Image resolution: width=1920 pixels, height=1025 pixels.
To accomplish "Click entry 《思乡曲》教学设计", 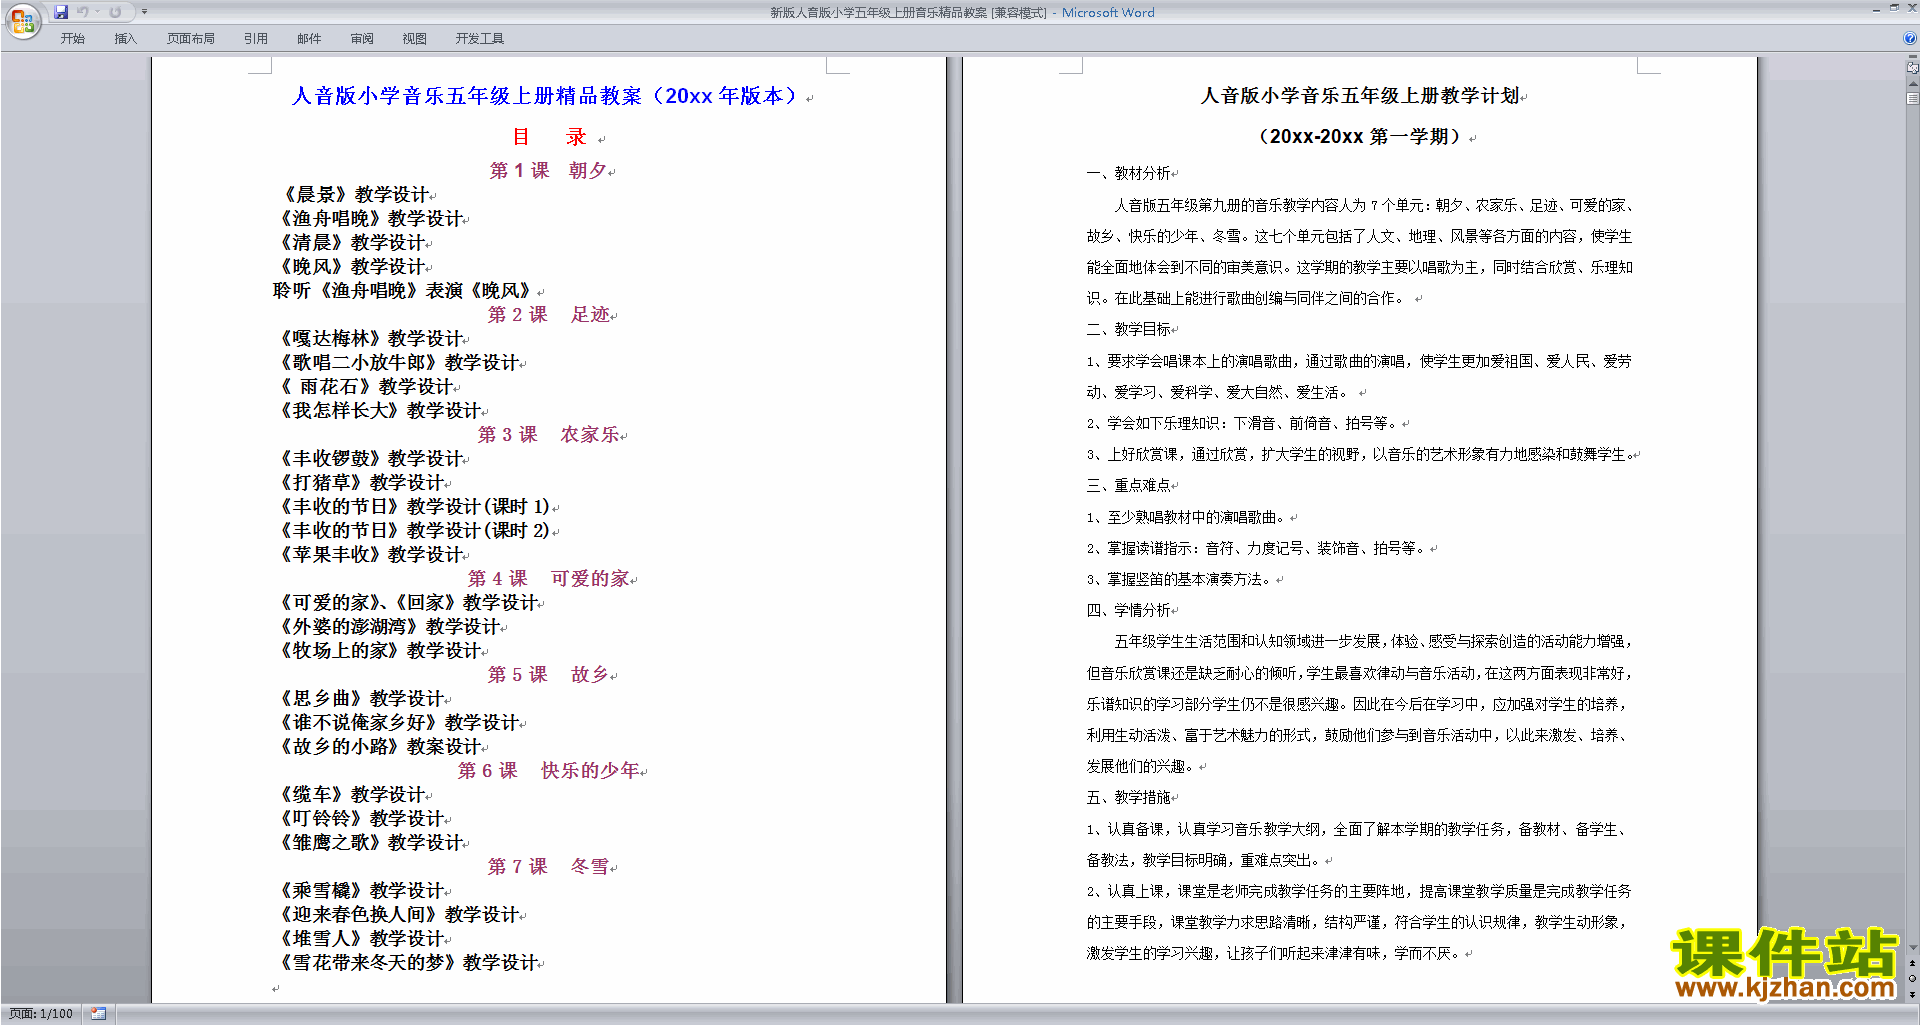I will click(362, 699).
